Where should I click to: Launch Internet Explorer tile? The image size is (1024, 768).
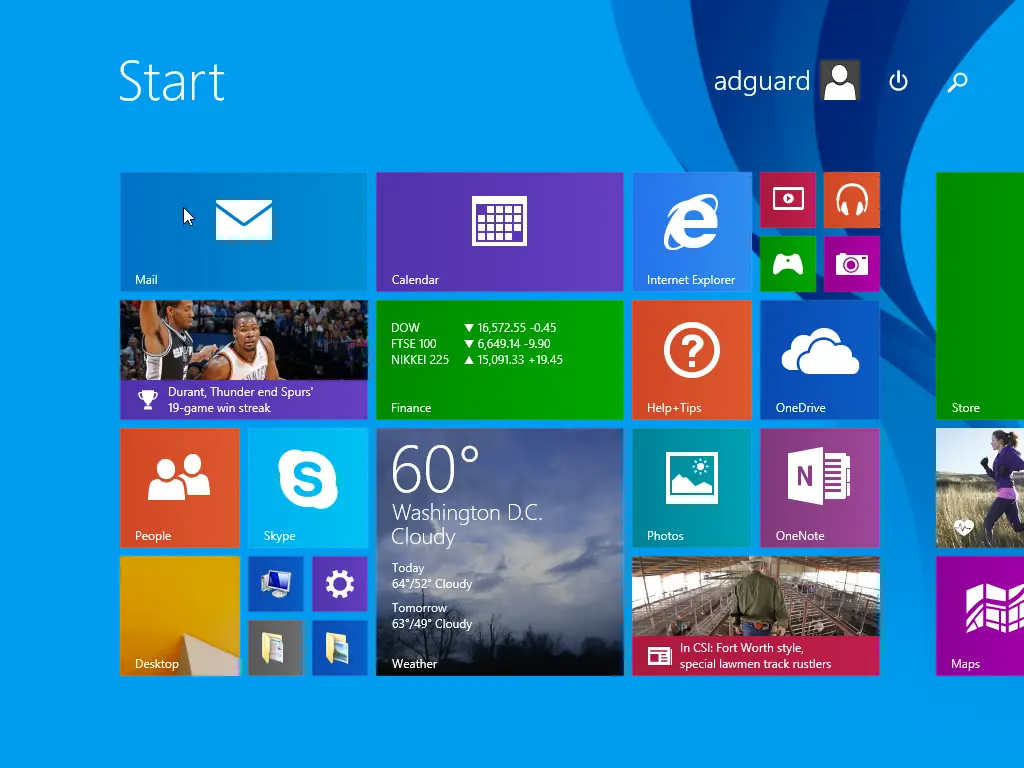692,231
